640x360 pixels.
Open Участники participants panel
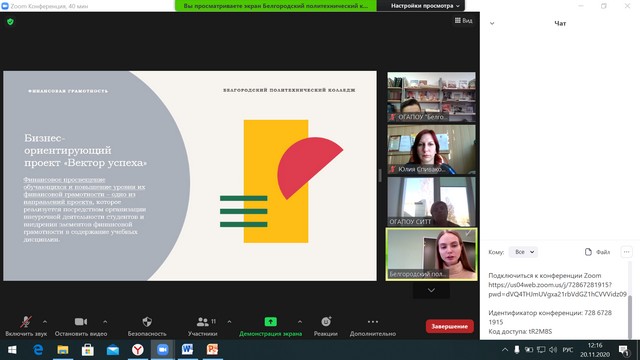point(203,326)
